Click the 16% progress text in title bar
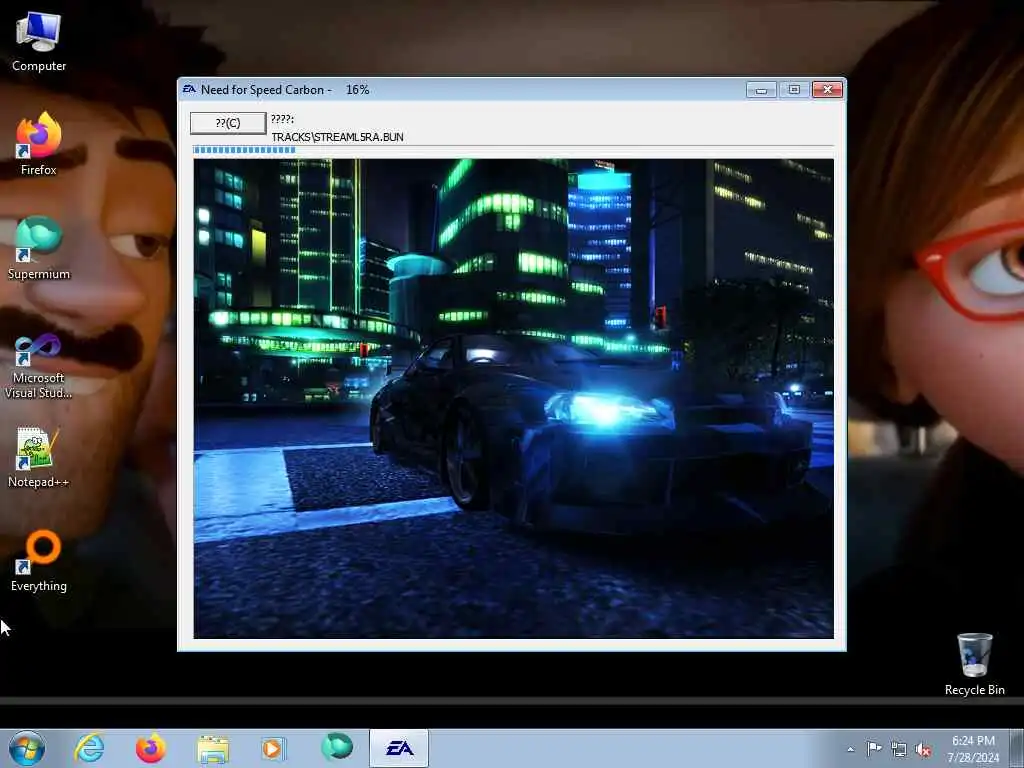The image size is (1024, 768). [357, 89]
